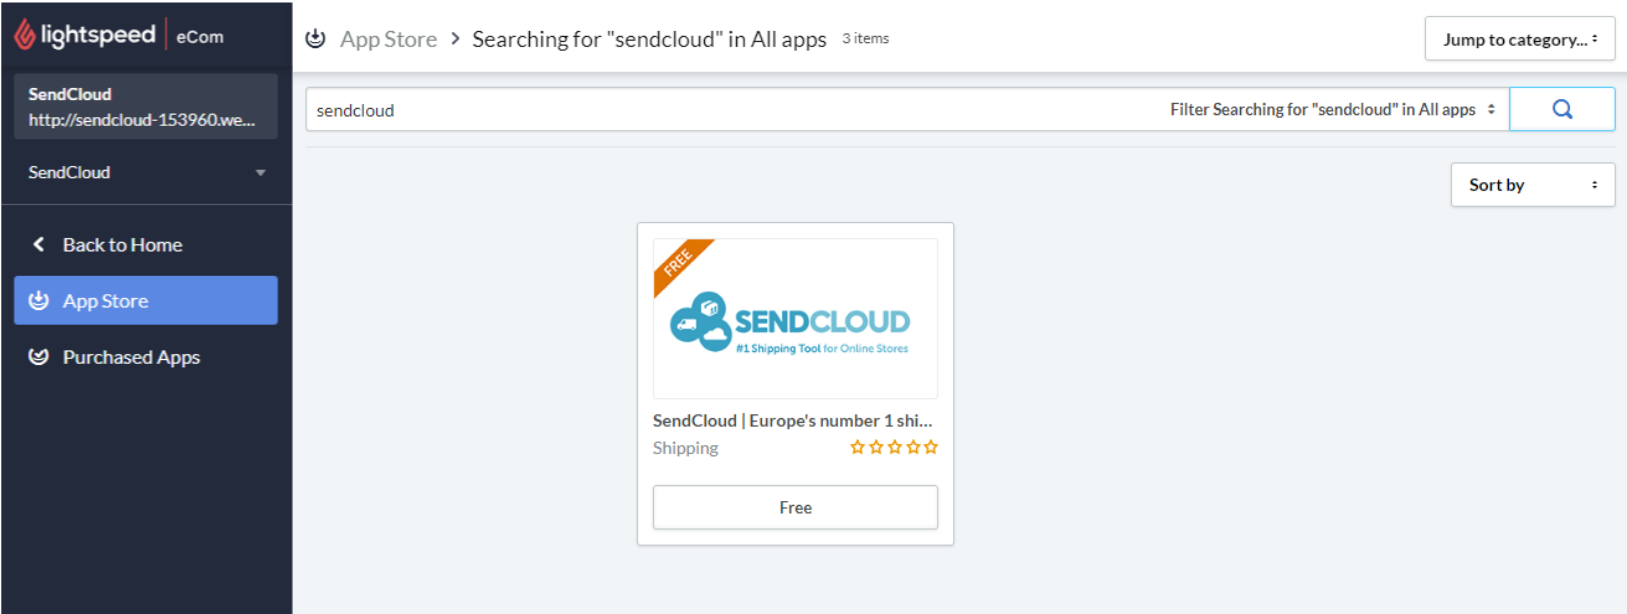Click the Free install button
Viewport: 1627px width, 614px height.
[795, 507]
